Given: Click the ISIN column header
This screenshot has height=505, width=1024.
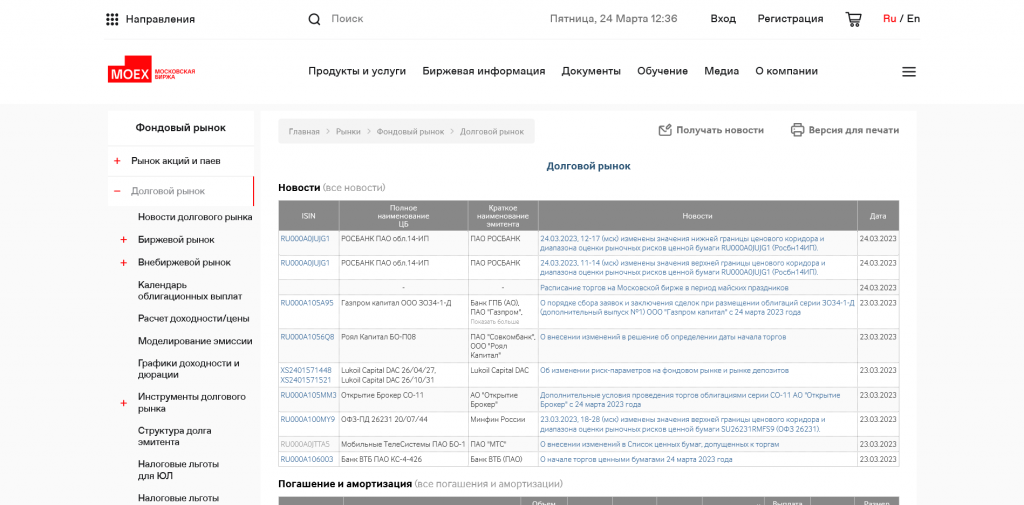Looking at the screenshot, I should (x=308, y=216).
